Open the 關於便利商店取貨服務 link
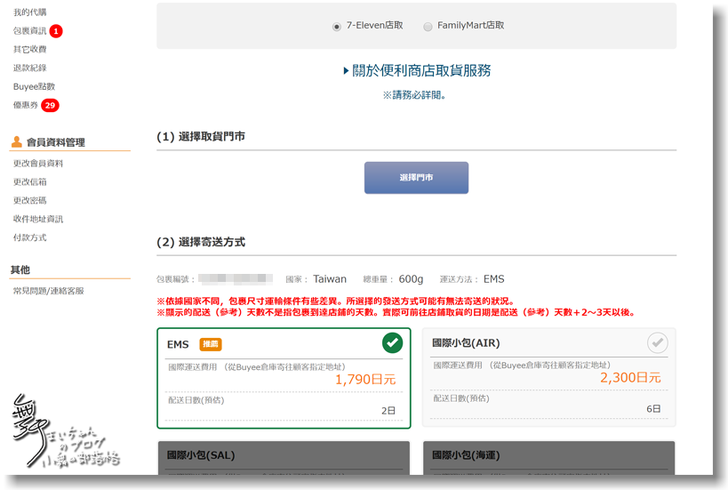728x490 pixels. pyautogui.click(x=421, y=71)
